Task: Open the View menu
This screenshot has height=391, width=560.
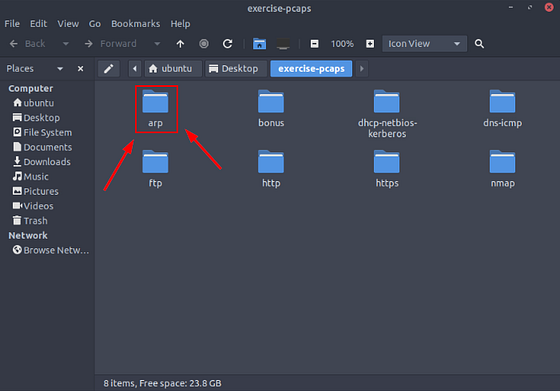Action: click(68, 24)
